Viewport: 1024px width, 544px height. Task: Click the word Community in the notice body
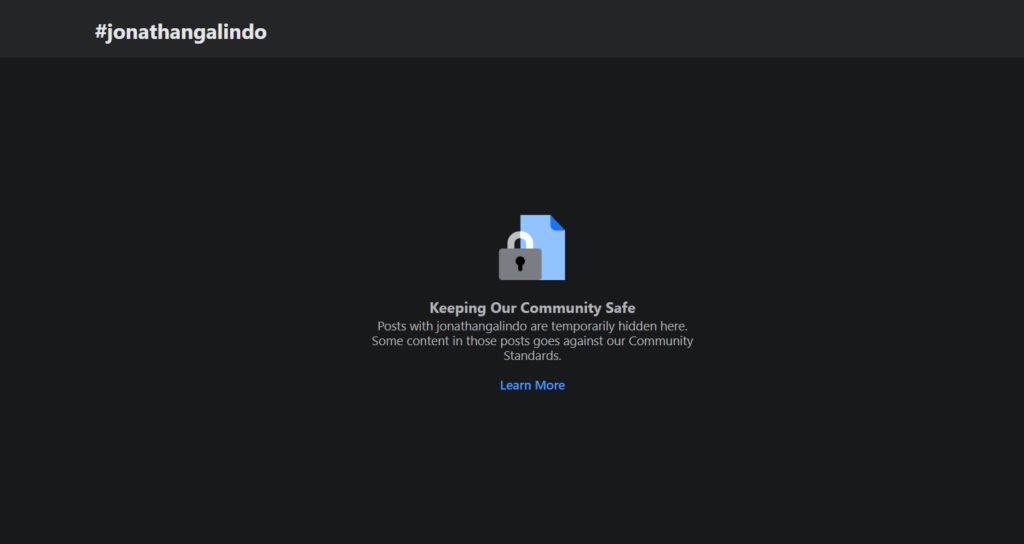(661, 341)
